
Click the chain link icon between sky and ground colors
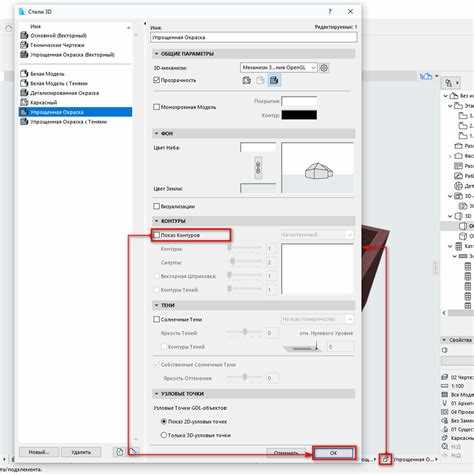tap(258, 167)
